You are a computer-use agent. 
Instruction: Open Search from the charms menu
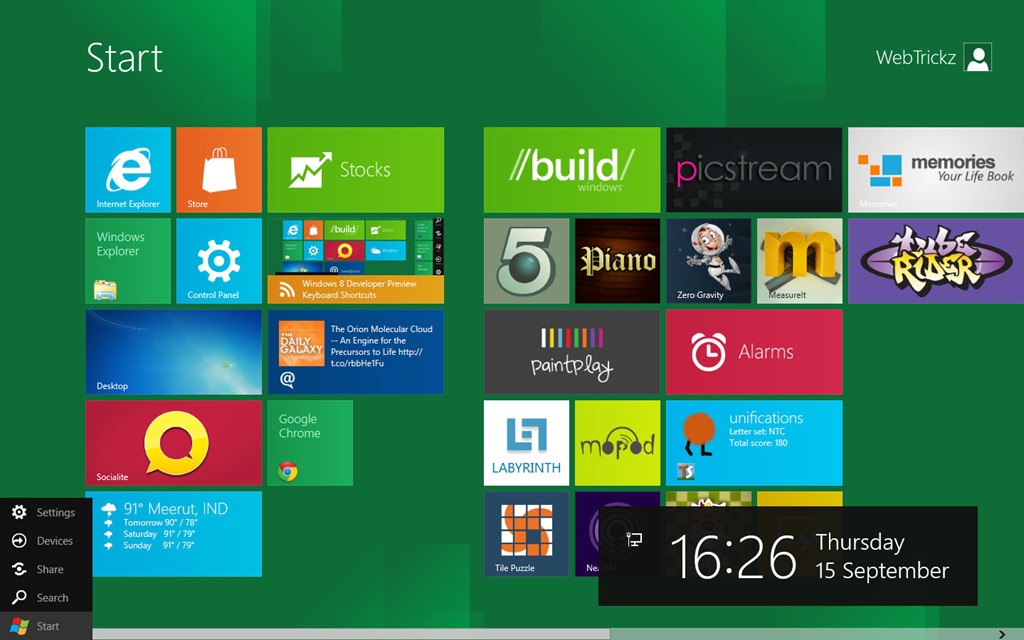46,598
